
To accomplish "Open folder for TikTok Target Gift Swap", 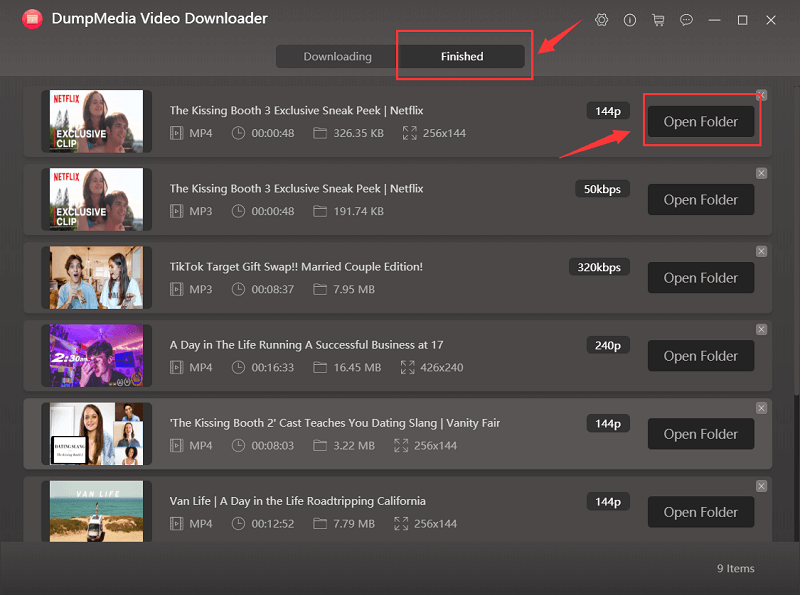I will 700,278.
